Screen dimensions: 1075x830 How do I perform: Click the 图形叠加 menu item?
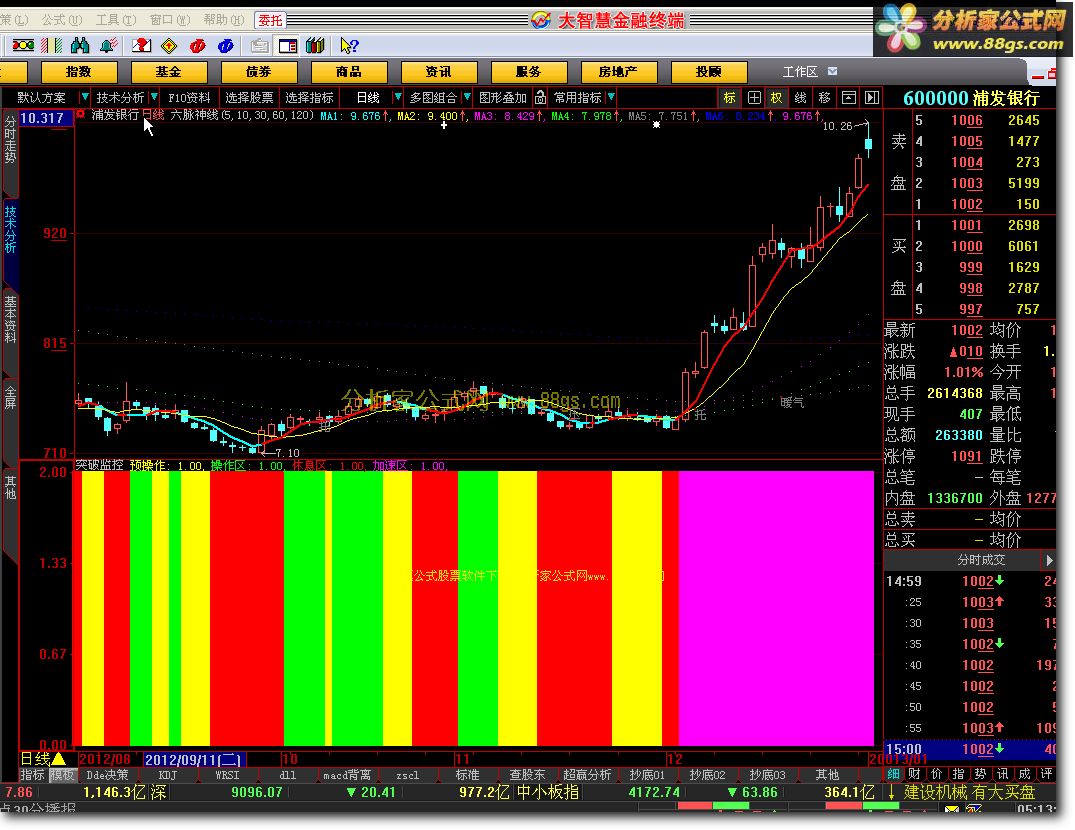pos(503,97)
